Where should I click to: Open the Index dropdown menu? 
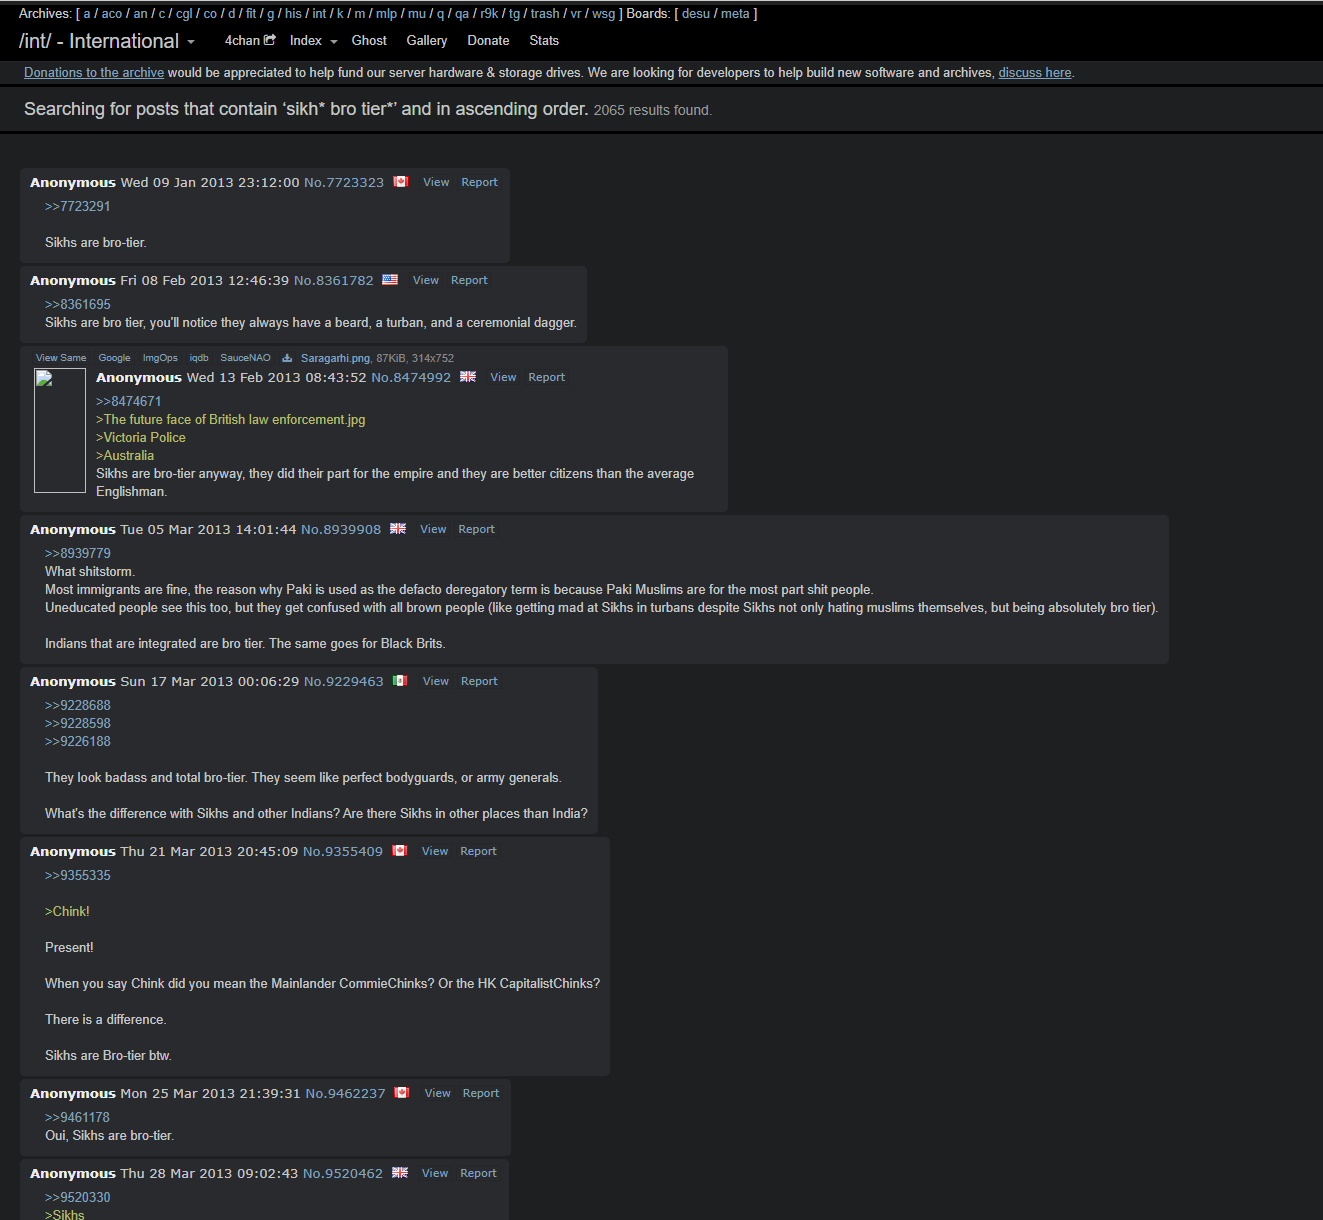(x=314, y=41)
